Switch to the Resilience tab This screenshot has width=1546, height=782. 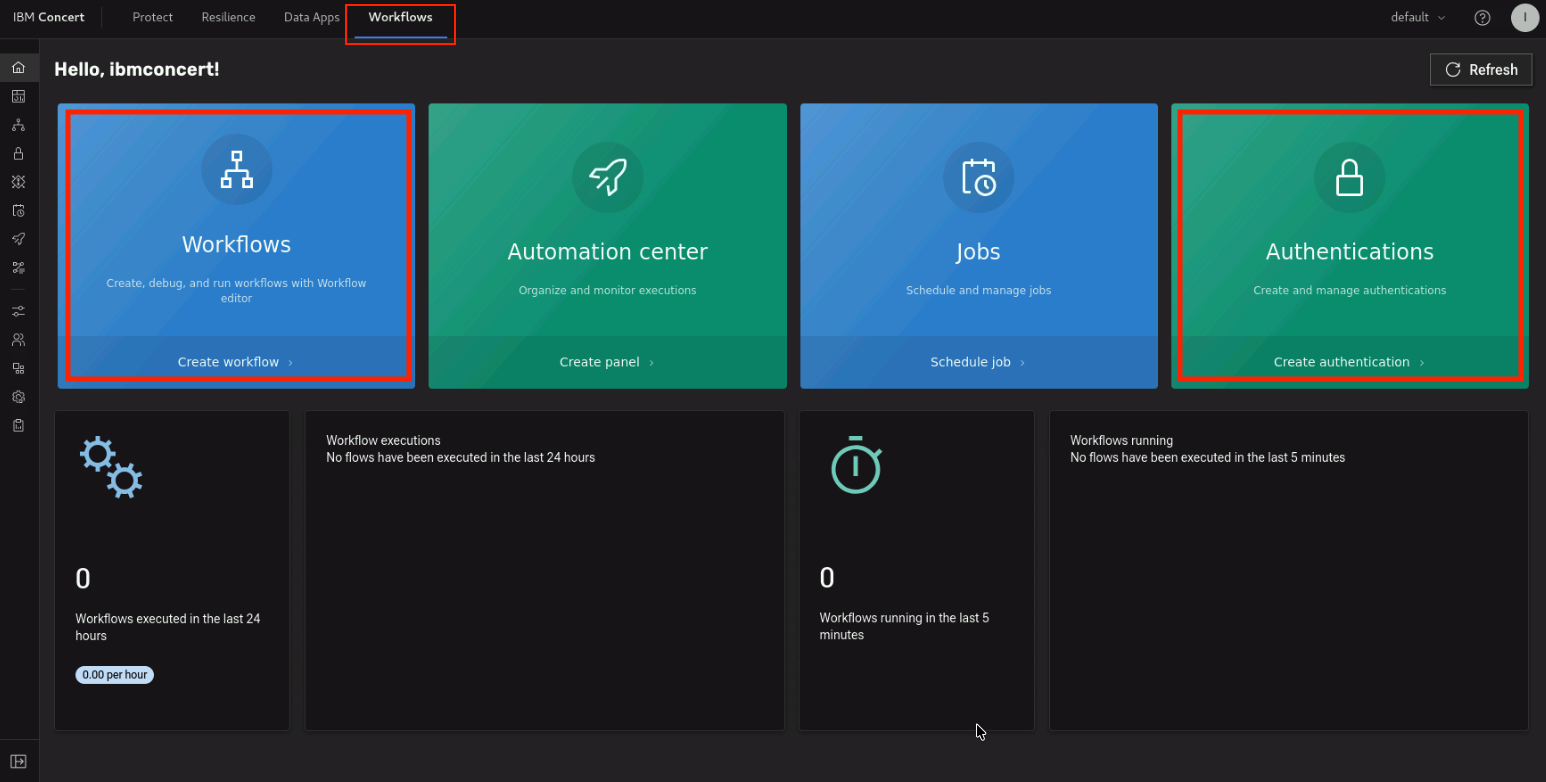point(228,18)
